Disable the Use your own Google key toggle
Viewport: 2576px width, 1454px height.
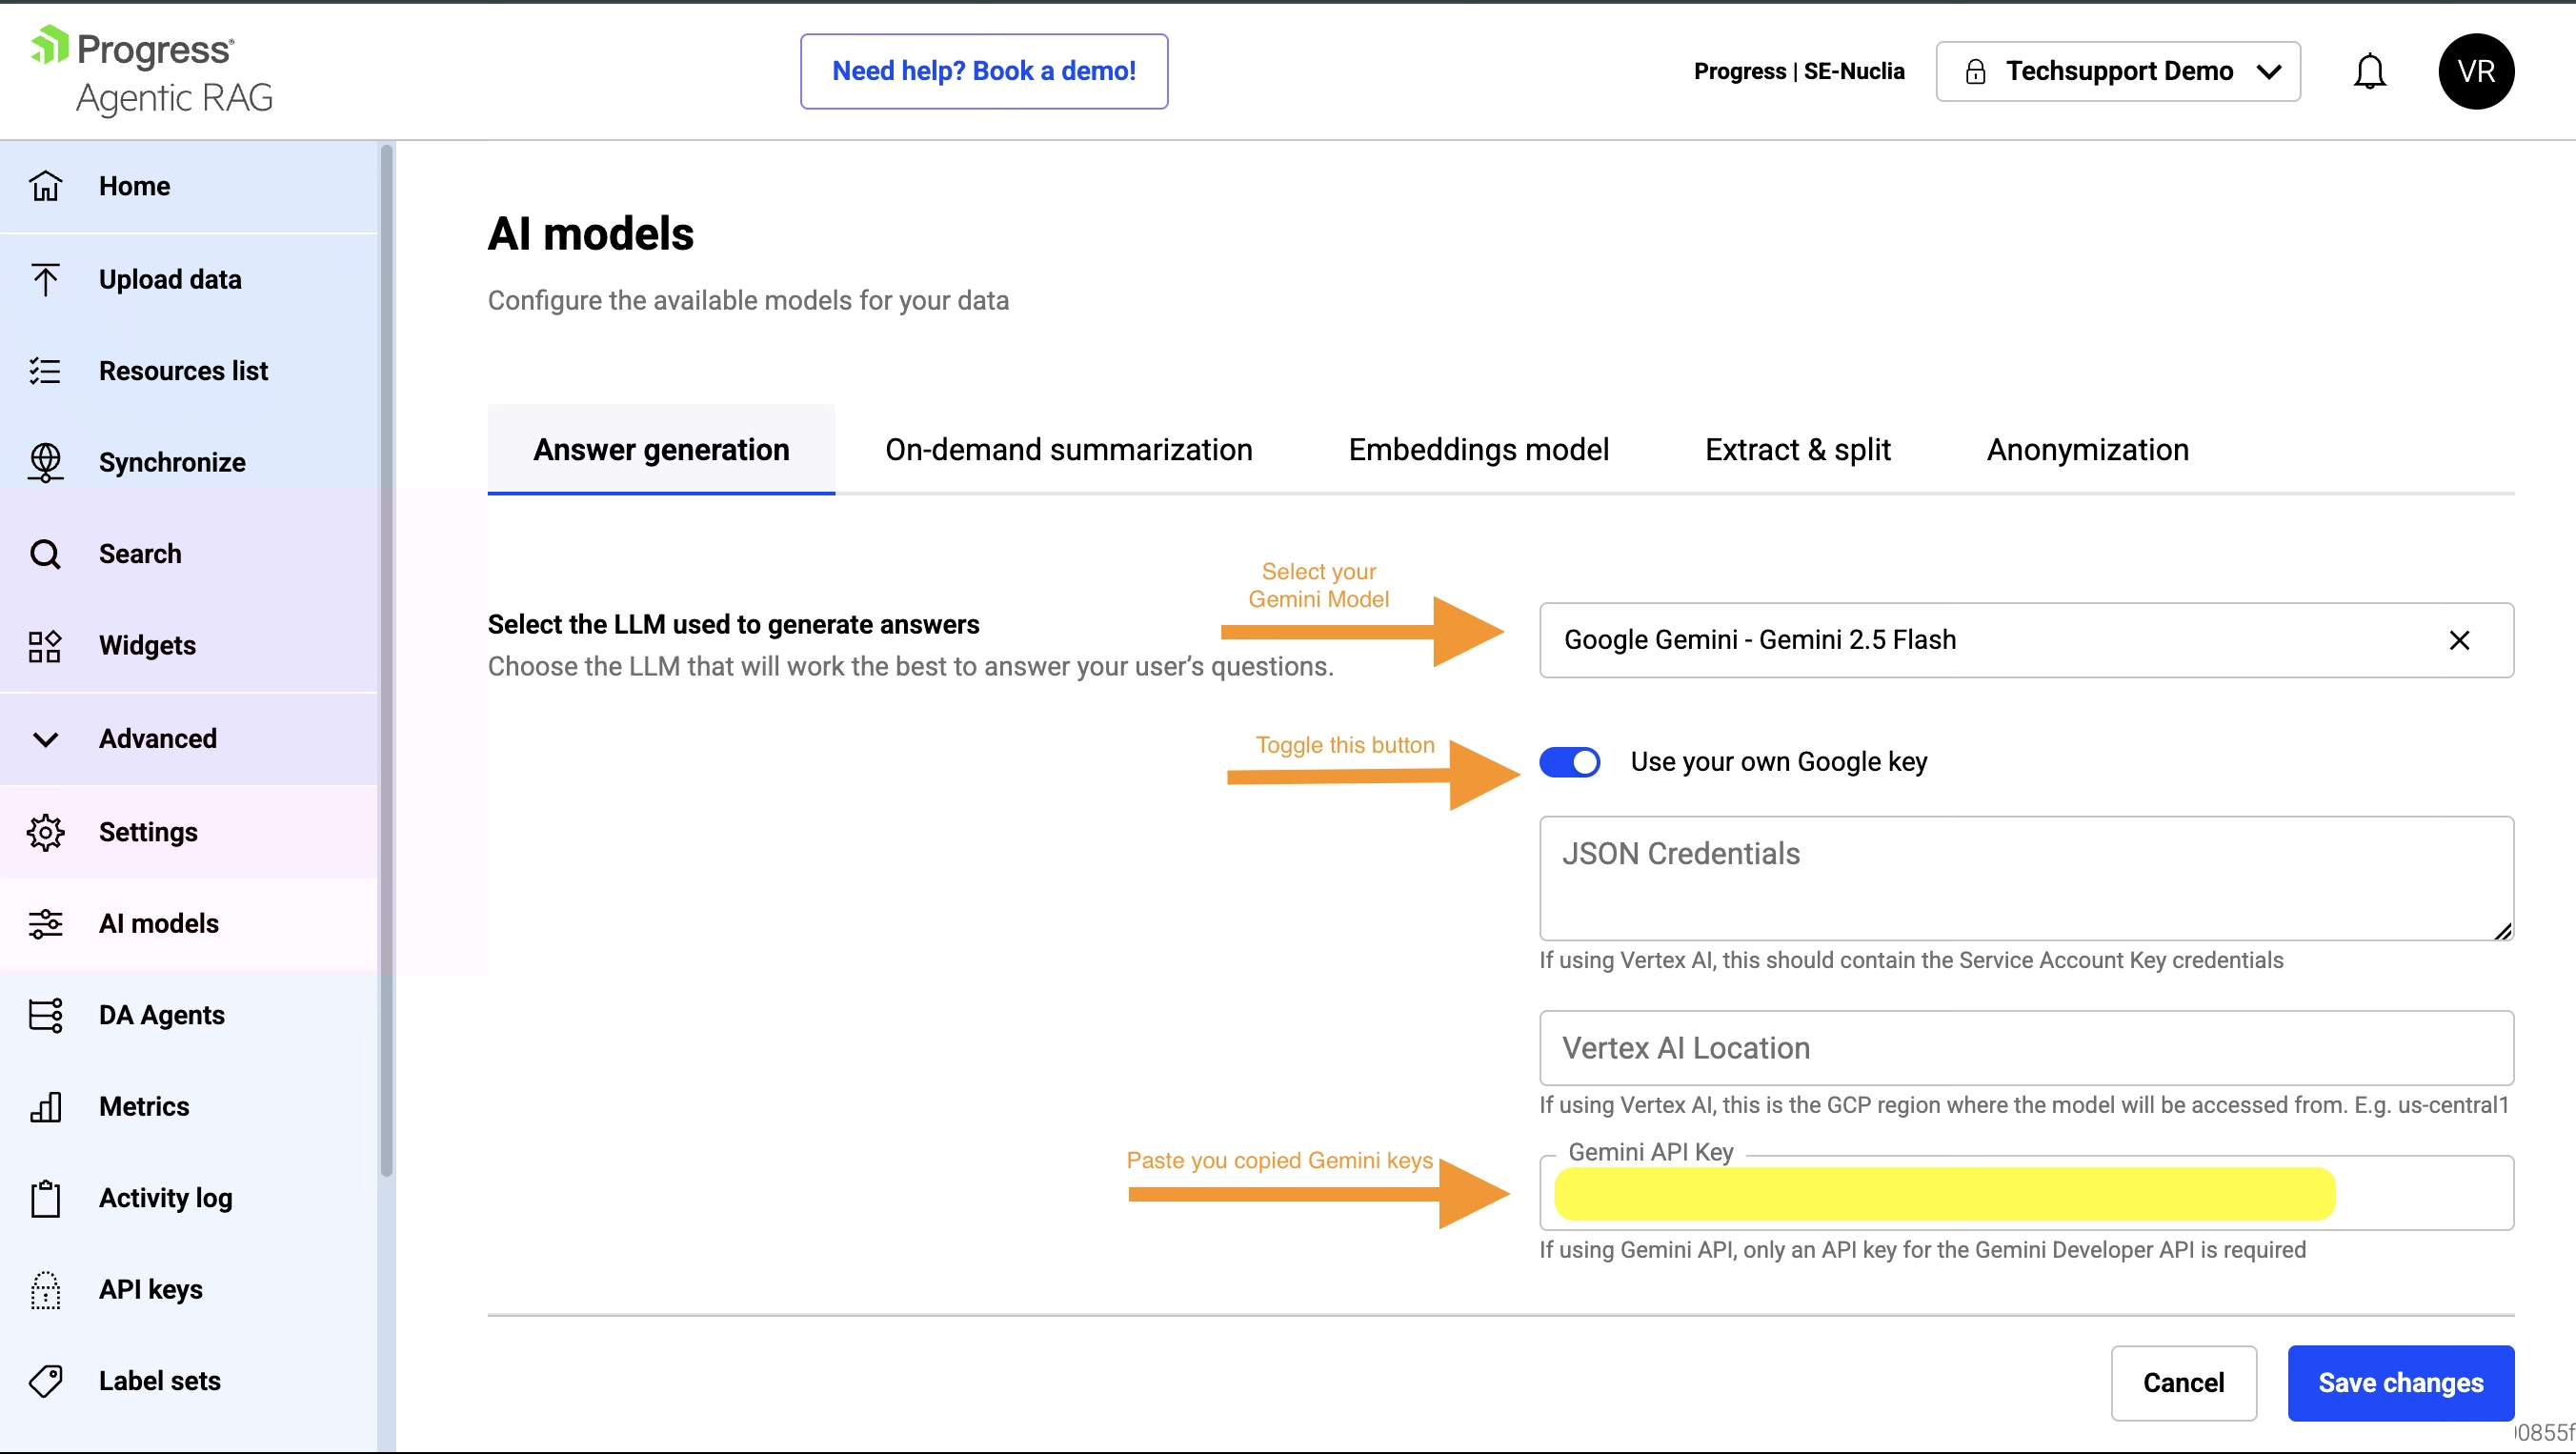pyautogui.click(x=1569, y=762)
